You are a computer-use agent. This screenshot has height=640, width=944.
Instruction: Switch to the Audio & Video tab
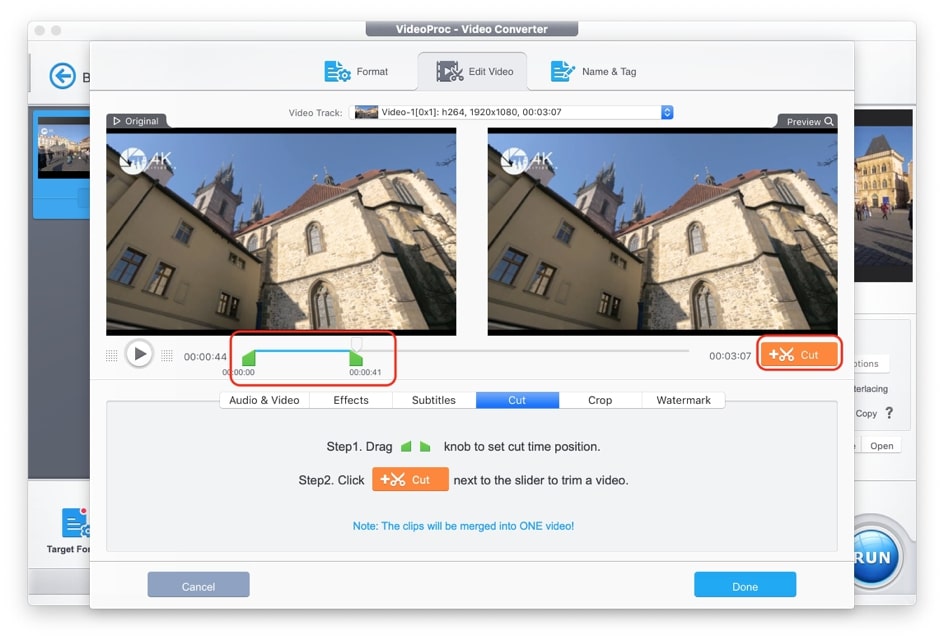coord(264,400)
